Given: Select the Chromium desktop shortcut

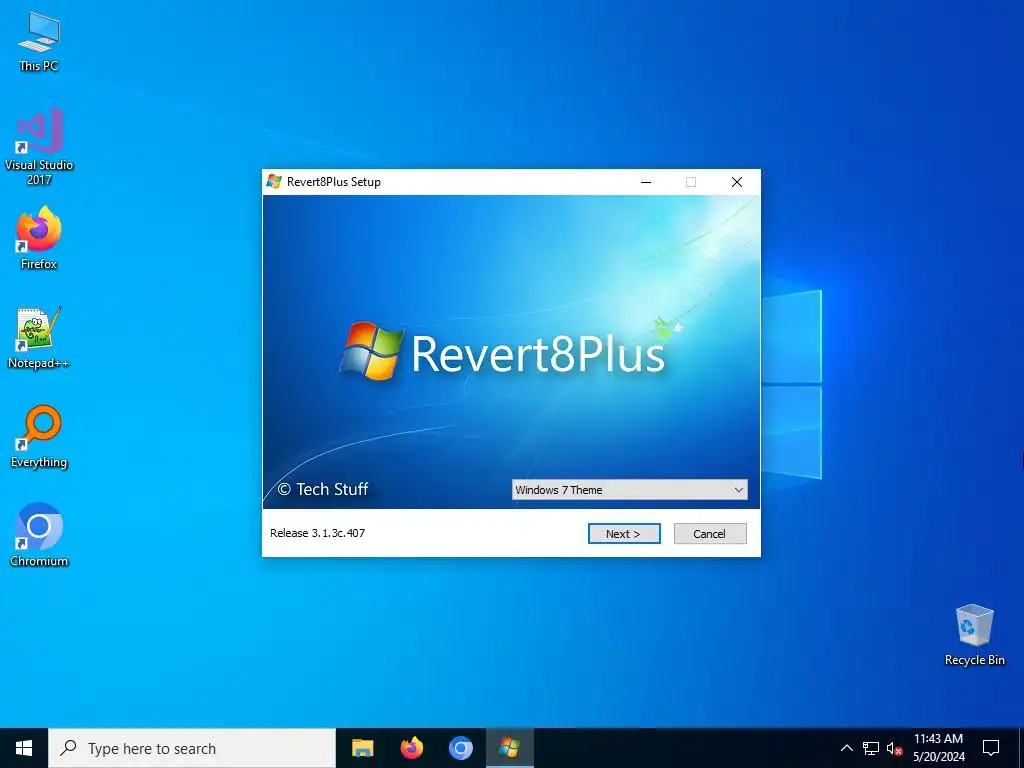Looking at the screenshot, I should (x=39, y=535).
